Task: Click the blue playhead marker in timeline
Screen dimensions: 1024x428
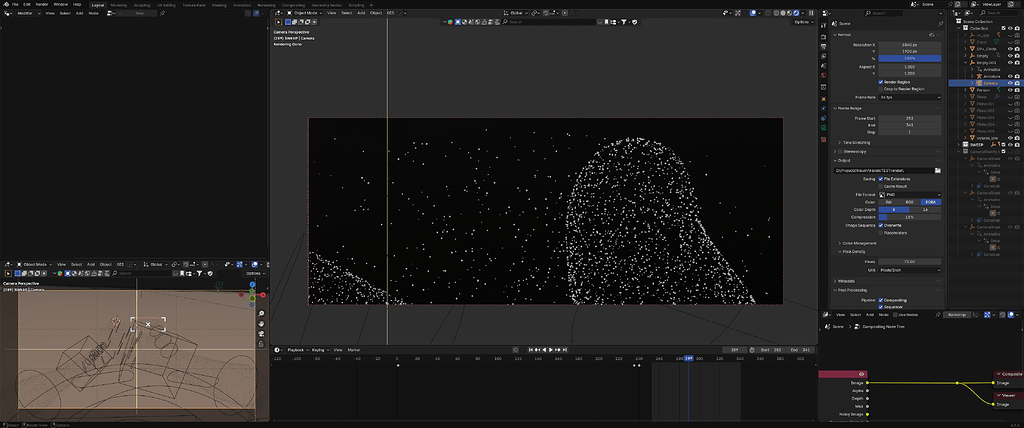Action: point(688,358)
